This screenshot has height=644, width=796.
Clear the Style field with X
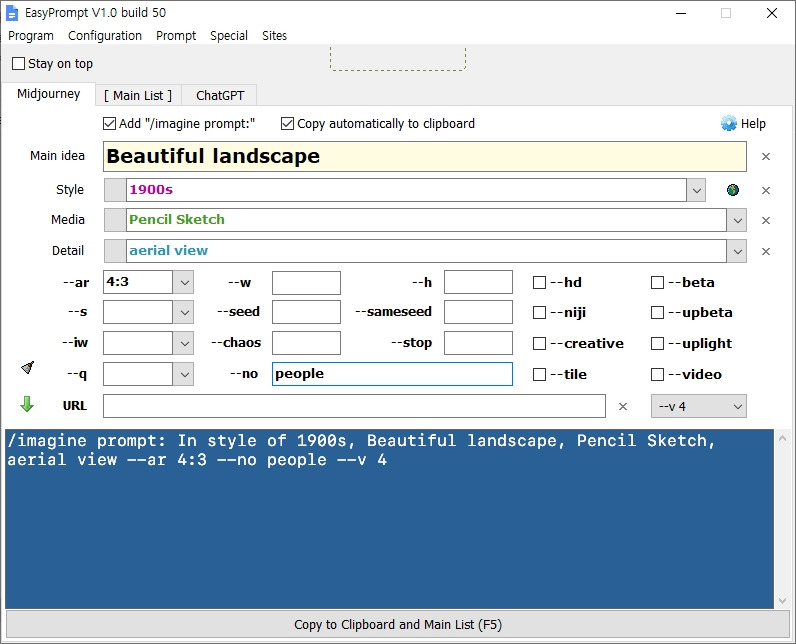pos(766,190)
